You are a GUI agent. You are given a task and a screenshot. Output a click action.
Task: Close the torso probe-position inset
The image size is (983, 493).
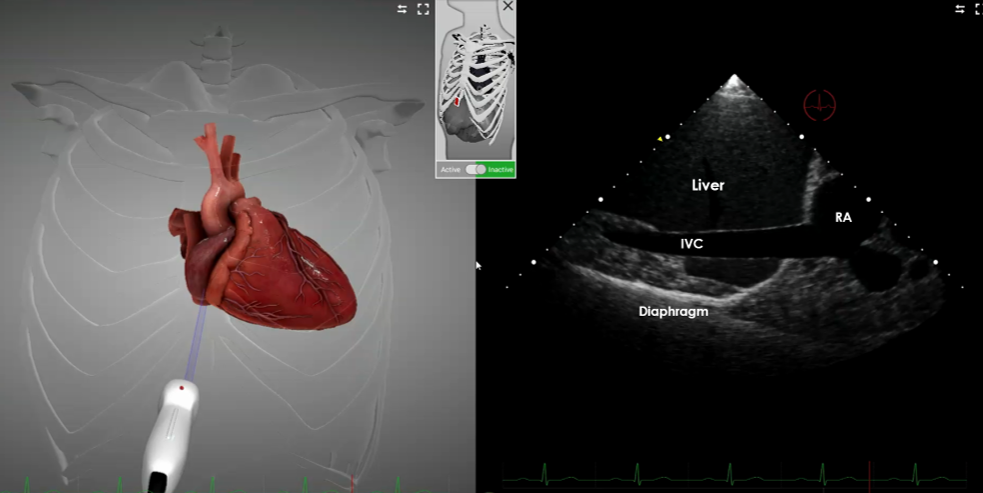click(x=507, y=7)
